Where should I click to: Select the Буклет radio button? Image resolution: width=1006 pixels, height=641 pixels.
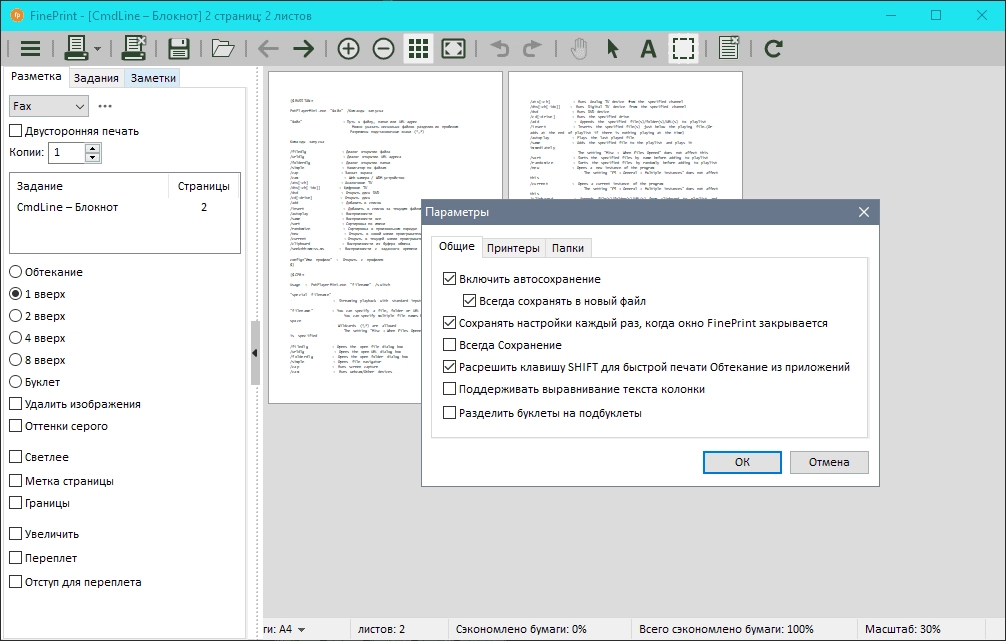click(15, 382)
